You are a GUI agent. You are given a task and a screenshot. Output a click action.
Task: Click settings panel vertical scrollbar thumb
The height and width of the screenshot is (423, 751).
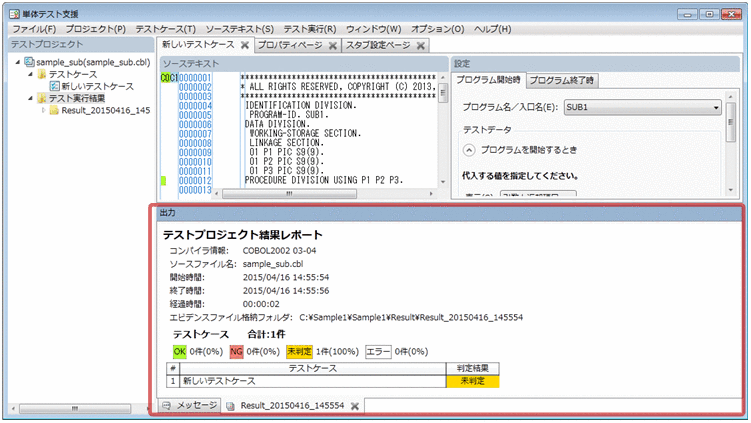tap(730, 122)
